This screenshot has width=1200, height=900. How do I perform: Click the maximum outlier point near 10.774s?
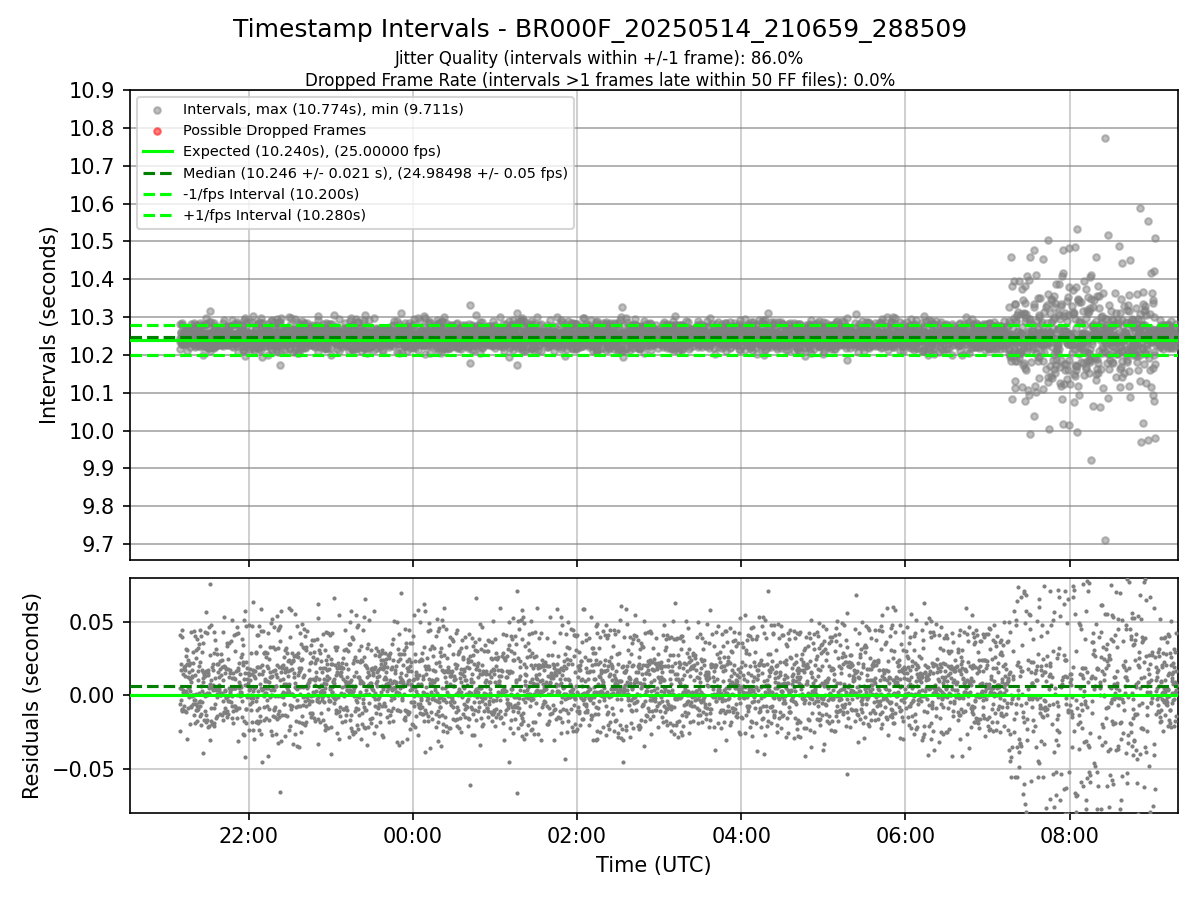[1105, 138]
